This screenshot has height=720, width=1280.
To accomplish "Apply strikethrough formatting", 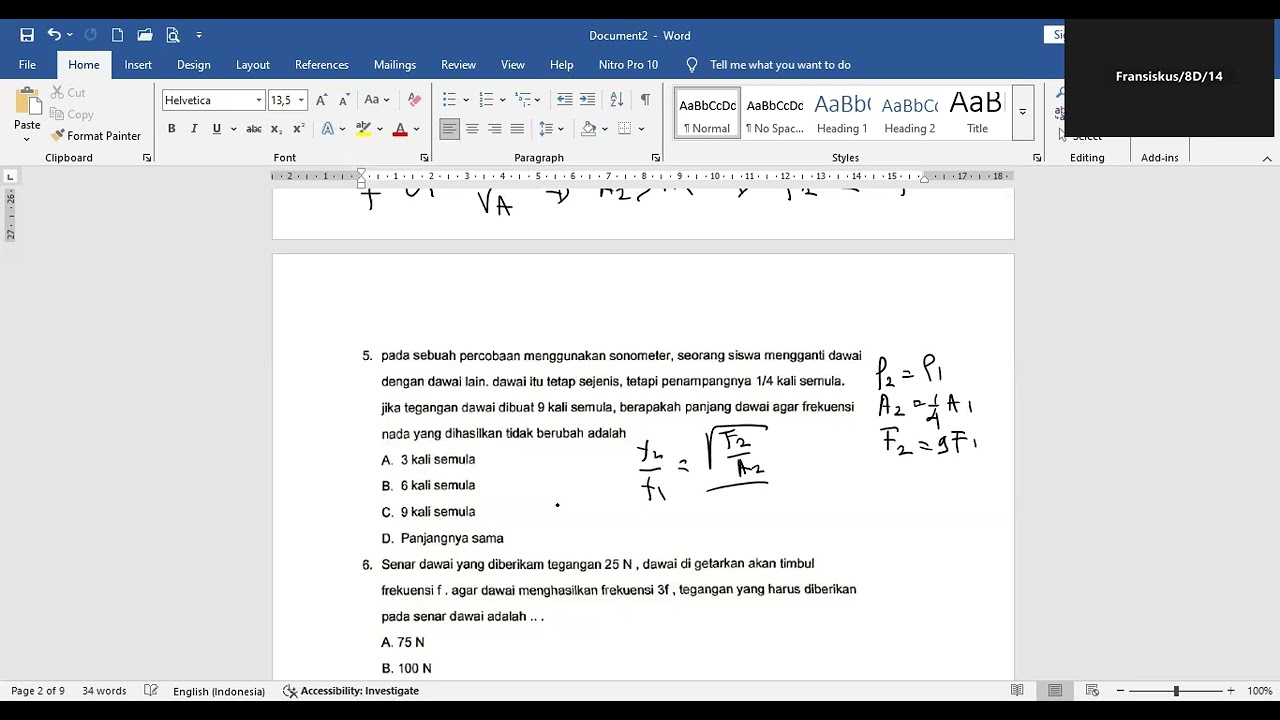I will click(254, 129).
